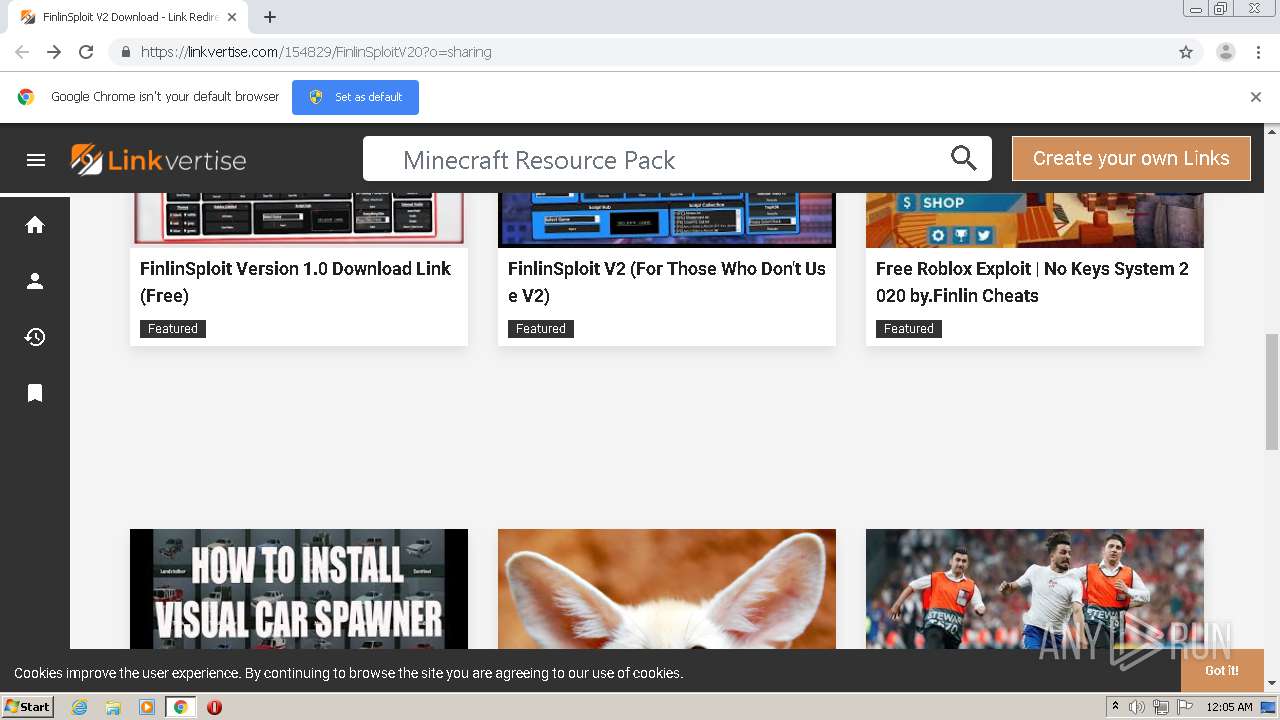The width and height of the screenshot is (1280, 720).
Task: Click Featured tag under Free Roblox Exploit
Action: click(x=909, y=328)
